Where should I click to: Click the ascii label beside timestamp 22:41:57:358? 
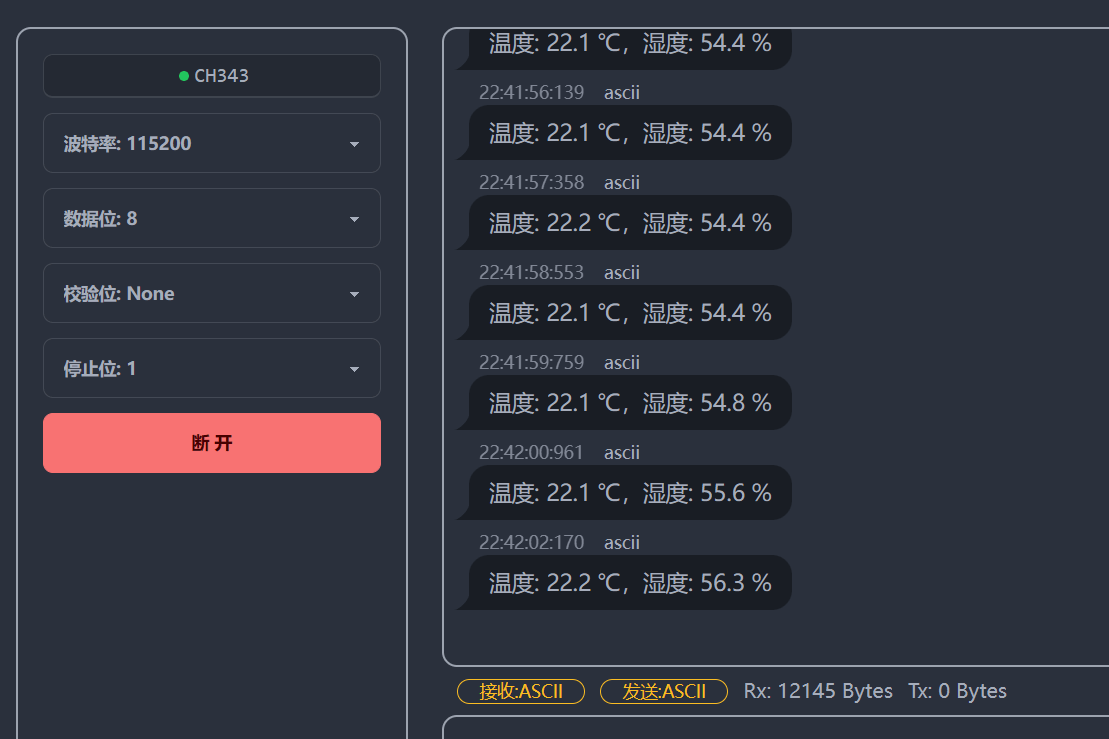tap(622, 182)
